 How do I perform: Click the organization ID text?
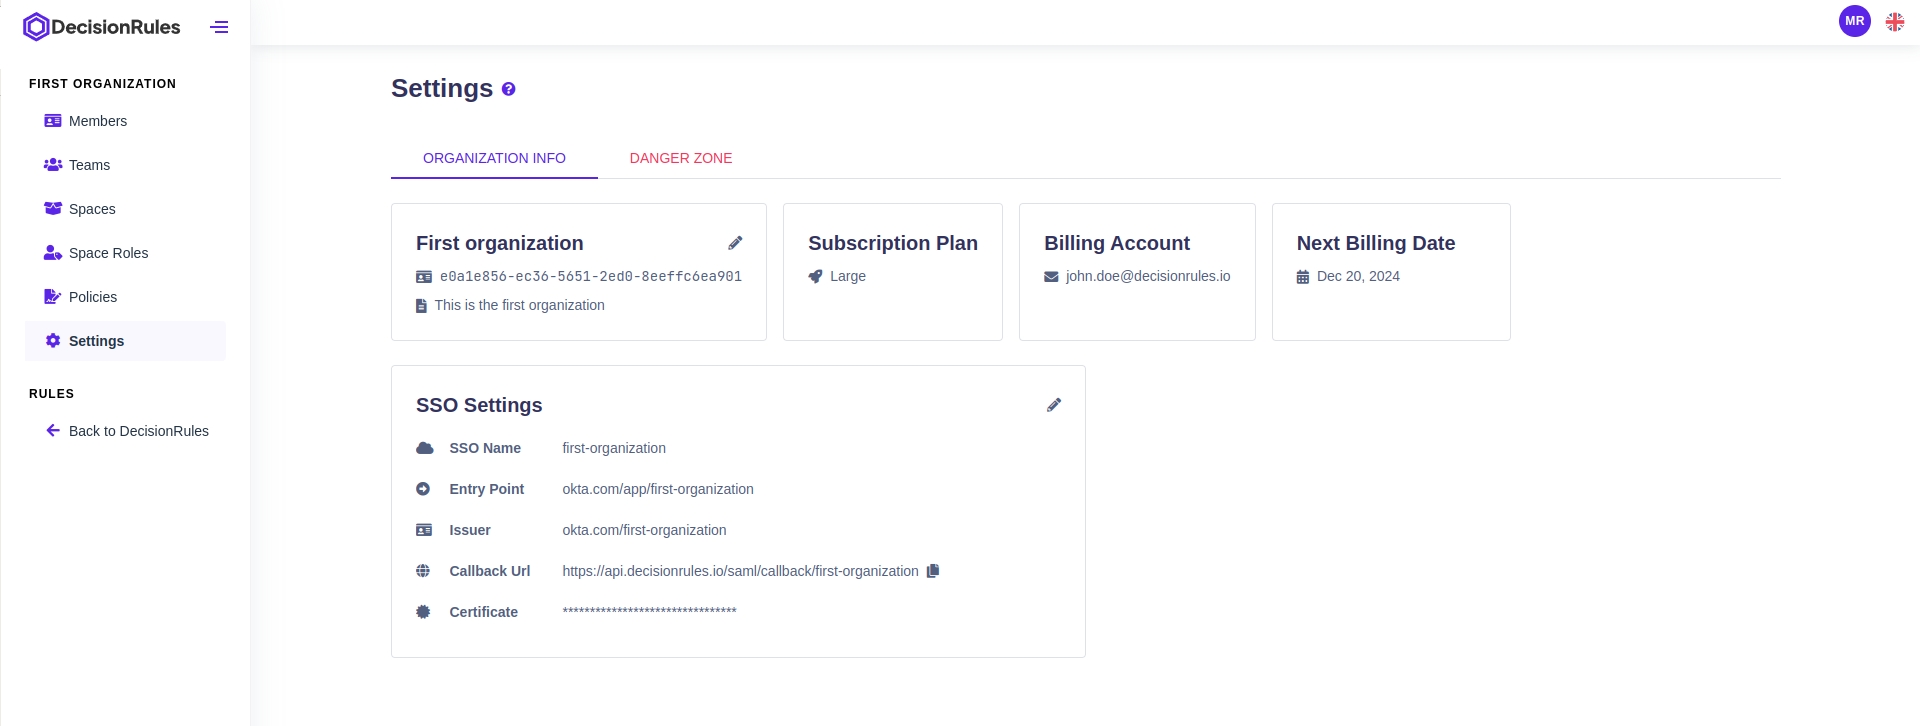590,276
